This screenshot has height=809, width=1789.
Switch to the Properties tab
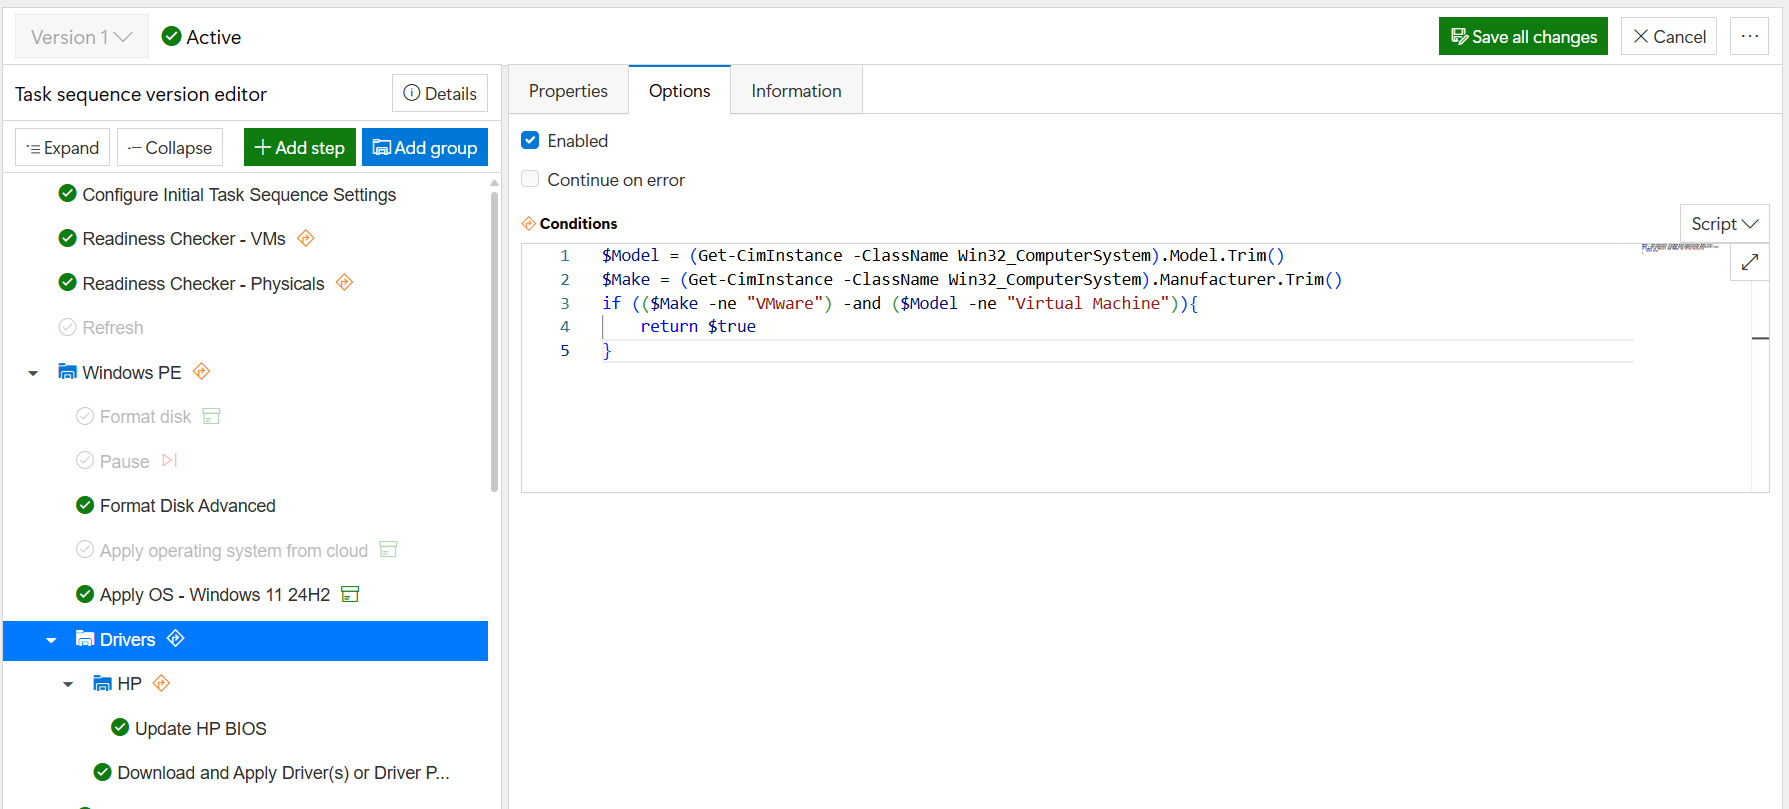coord(568,91)
